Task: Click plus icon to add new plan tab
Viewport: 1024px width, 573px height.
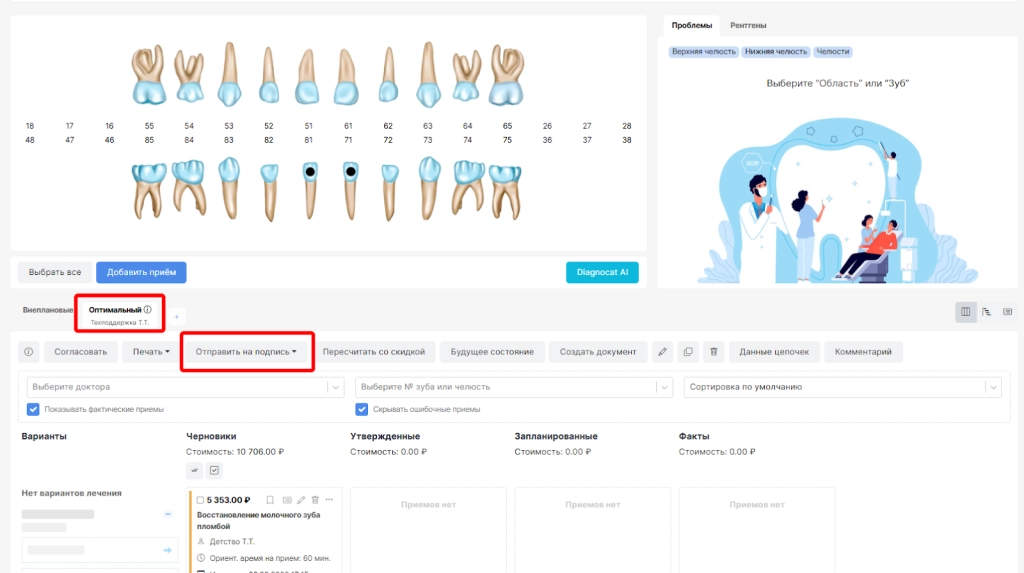Action: click(178, 317)
